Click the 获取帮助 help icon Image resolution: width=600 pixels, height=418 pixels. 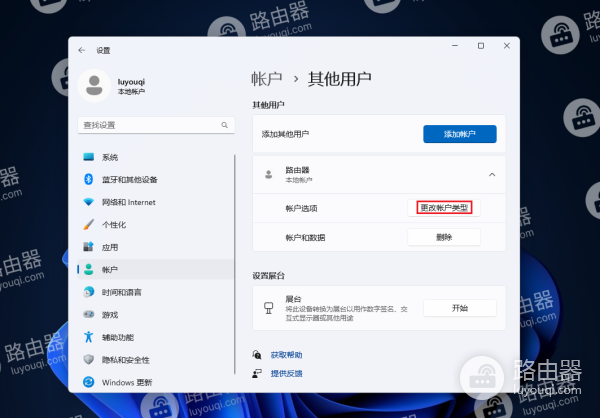(257, 355)
